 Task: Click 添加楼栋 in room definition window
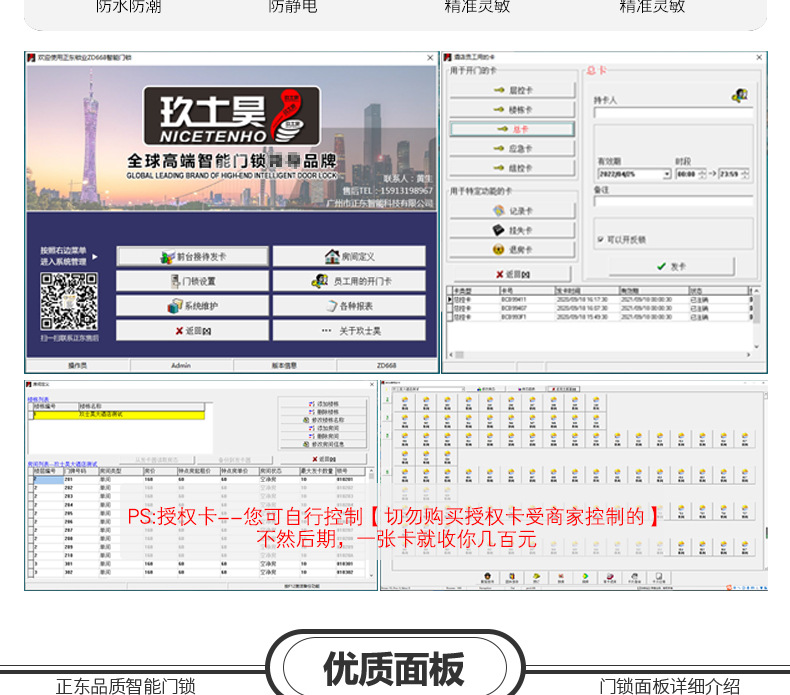323,404
